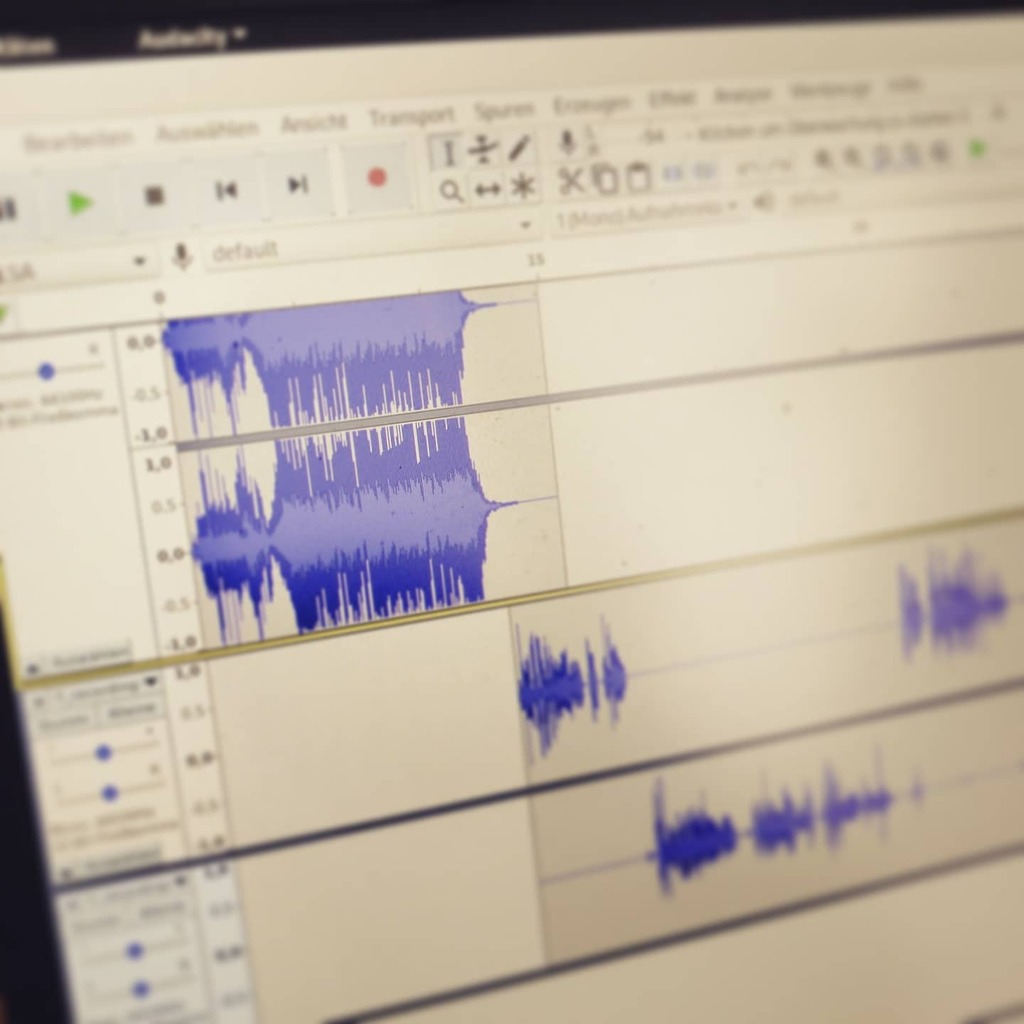Click the third track's pan slider knob
Image resolution: width=1024 pixels, height=1024 pixels.
(x=140, y=990)
